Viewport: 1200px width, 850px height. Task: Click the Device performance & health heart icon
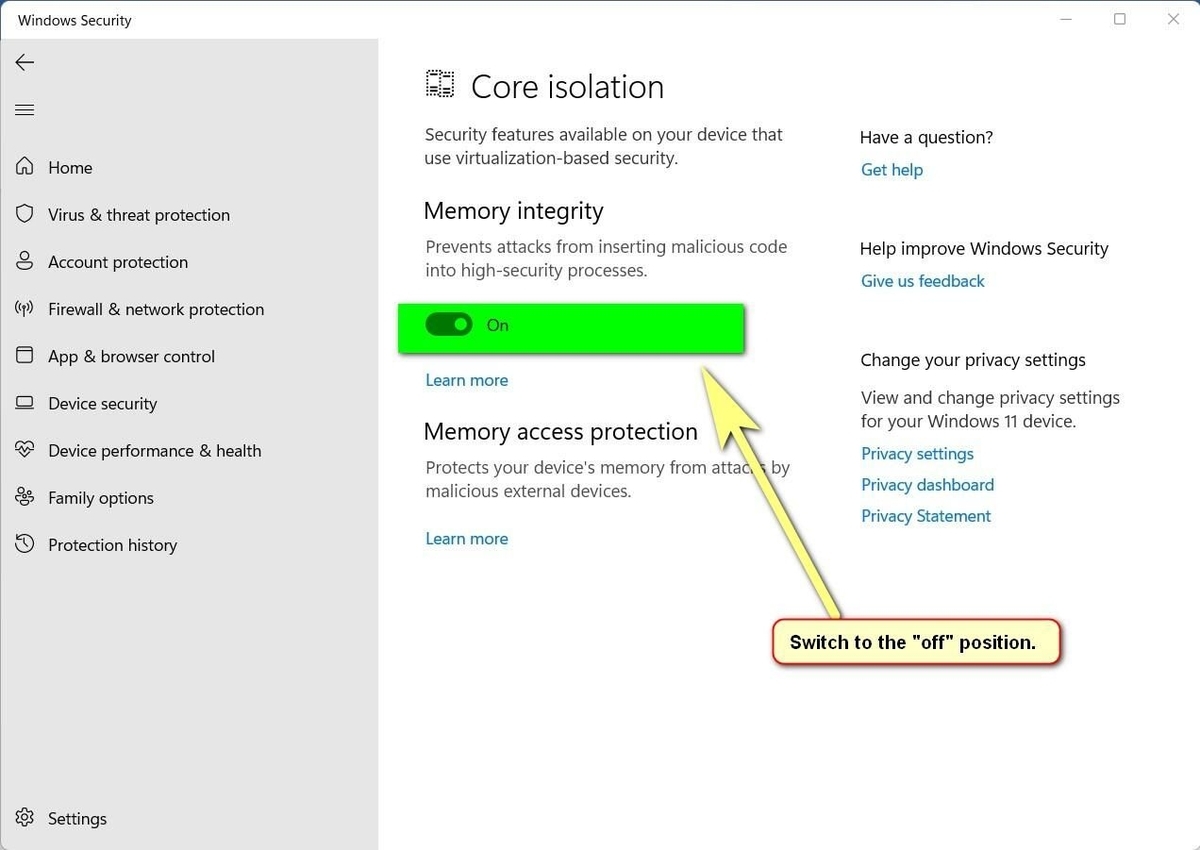[x=25, y=450]
